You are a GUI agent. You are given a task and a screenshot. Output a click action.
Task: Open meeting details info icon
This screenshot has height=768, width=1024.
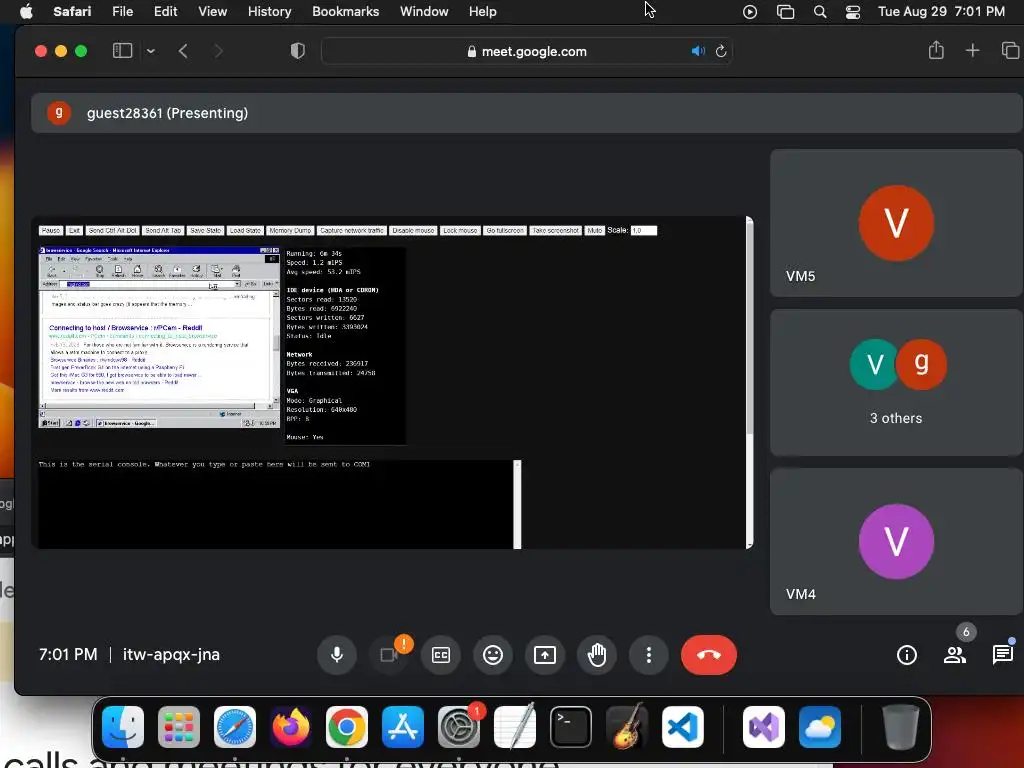tap(906, 654)
